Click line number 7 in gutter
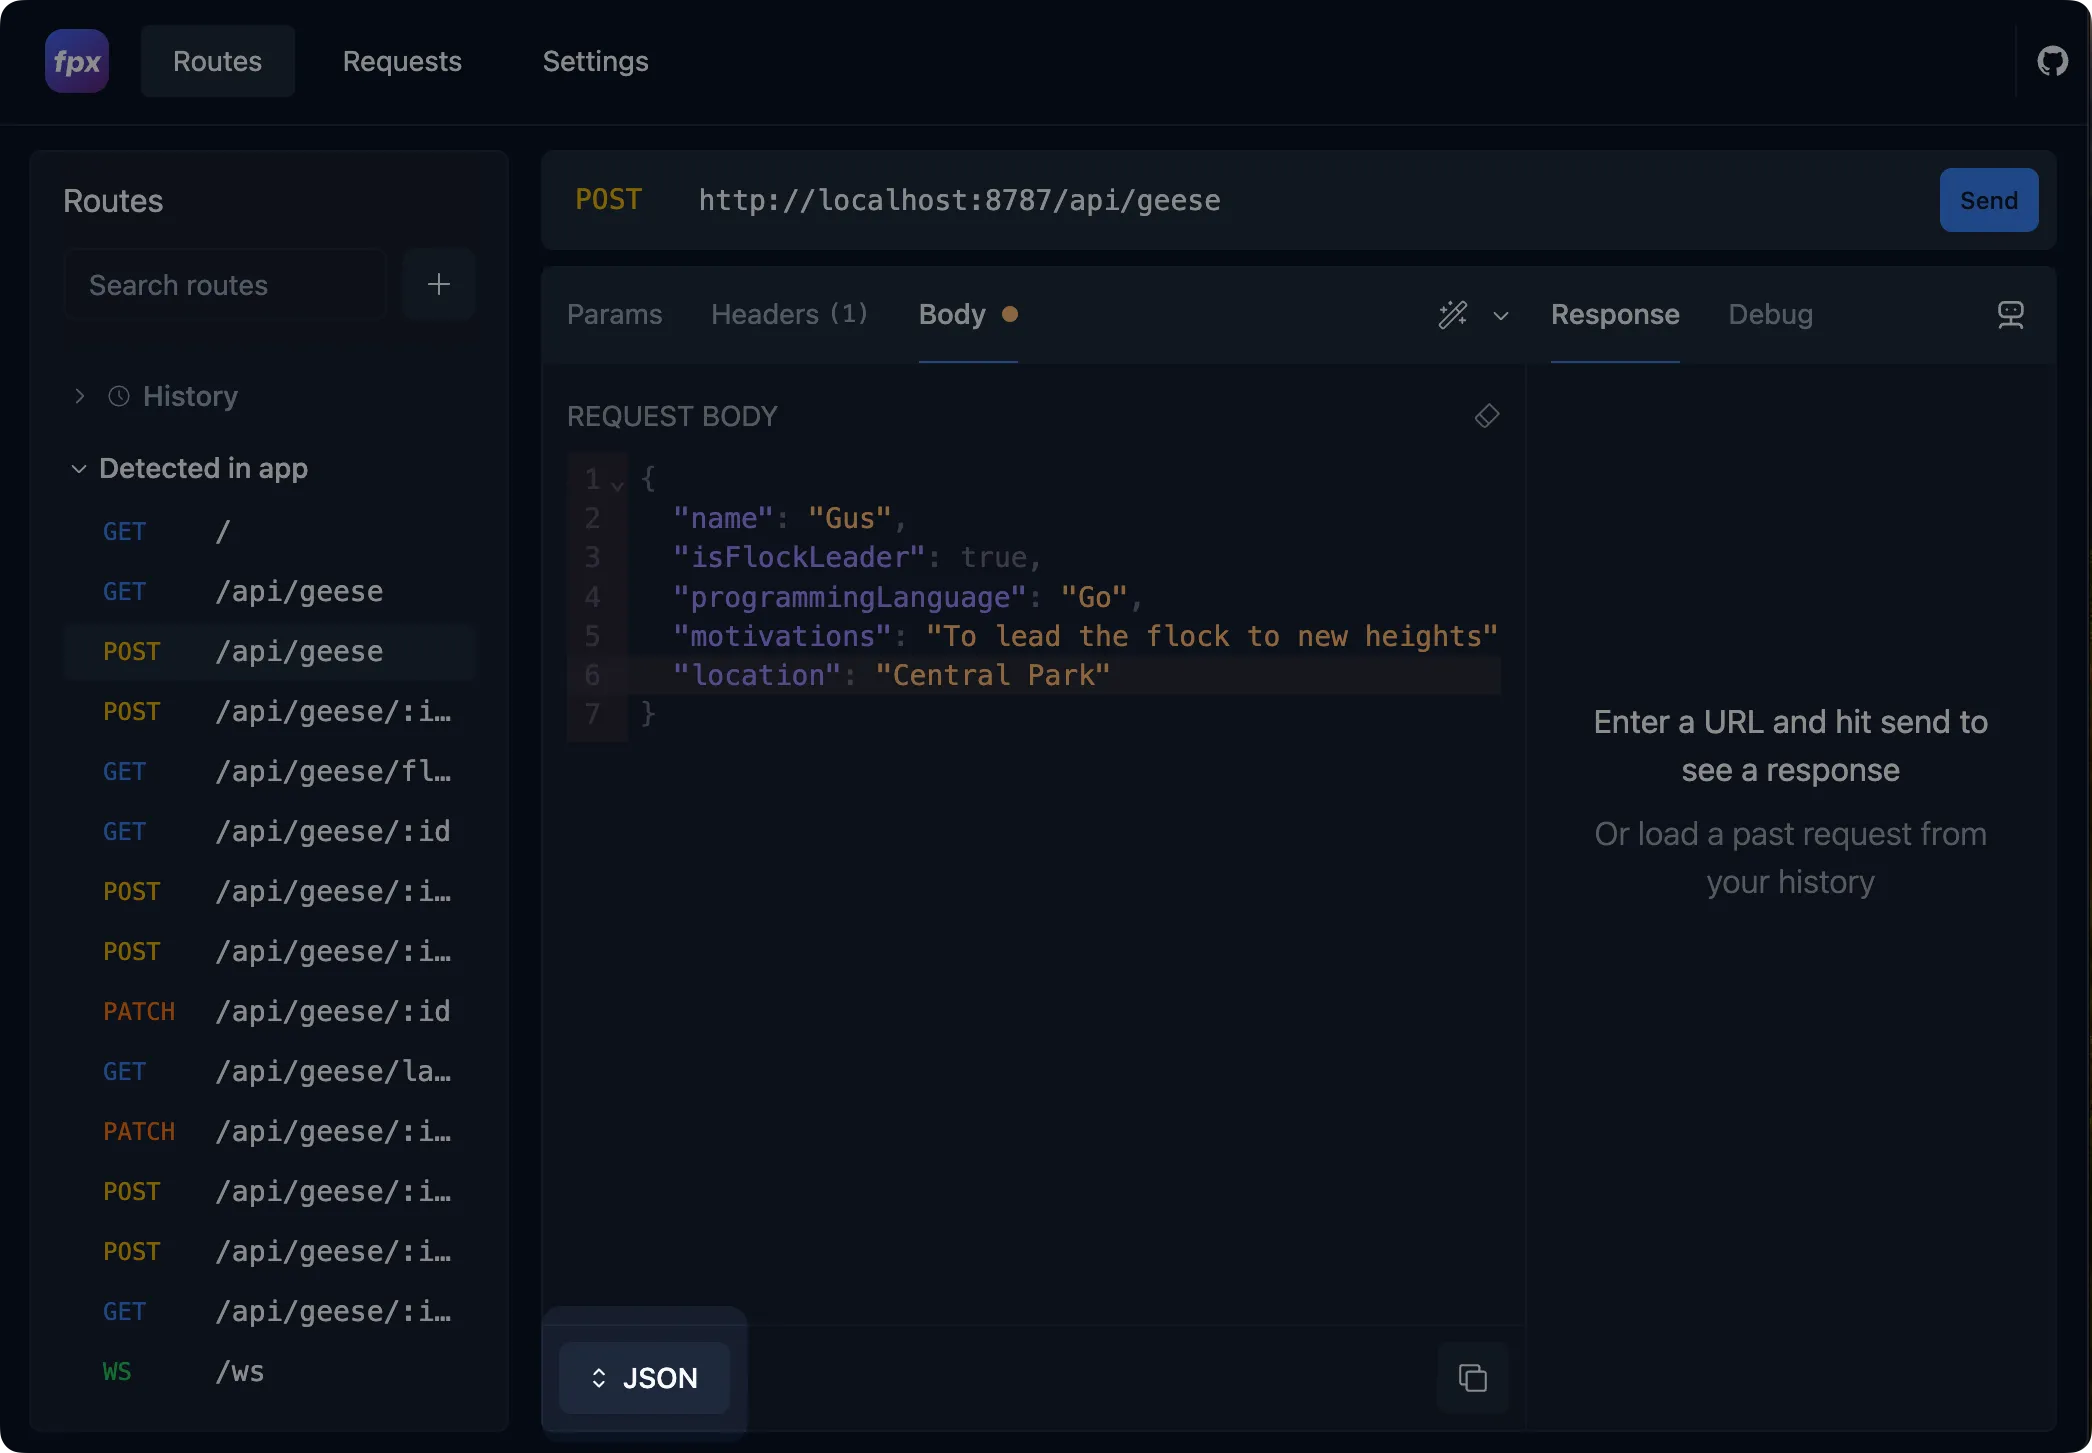The height and width of the screenshot is (1453, 2092). tap(593, 714)
